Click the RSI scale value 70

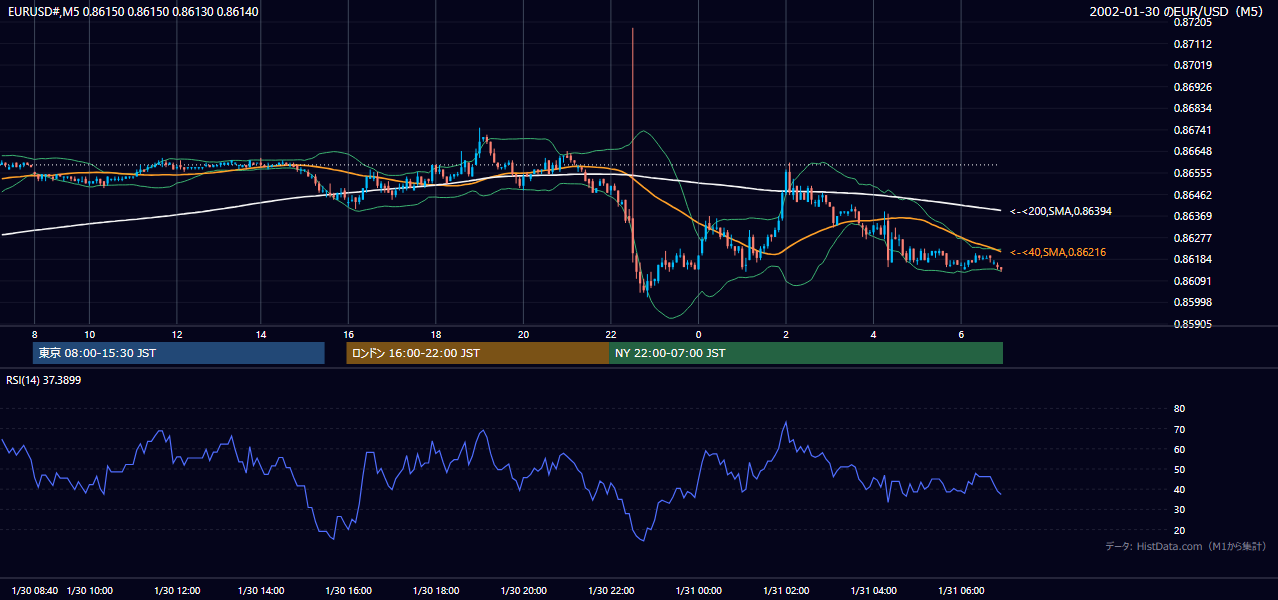pos(1179,429)
